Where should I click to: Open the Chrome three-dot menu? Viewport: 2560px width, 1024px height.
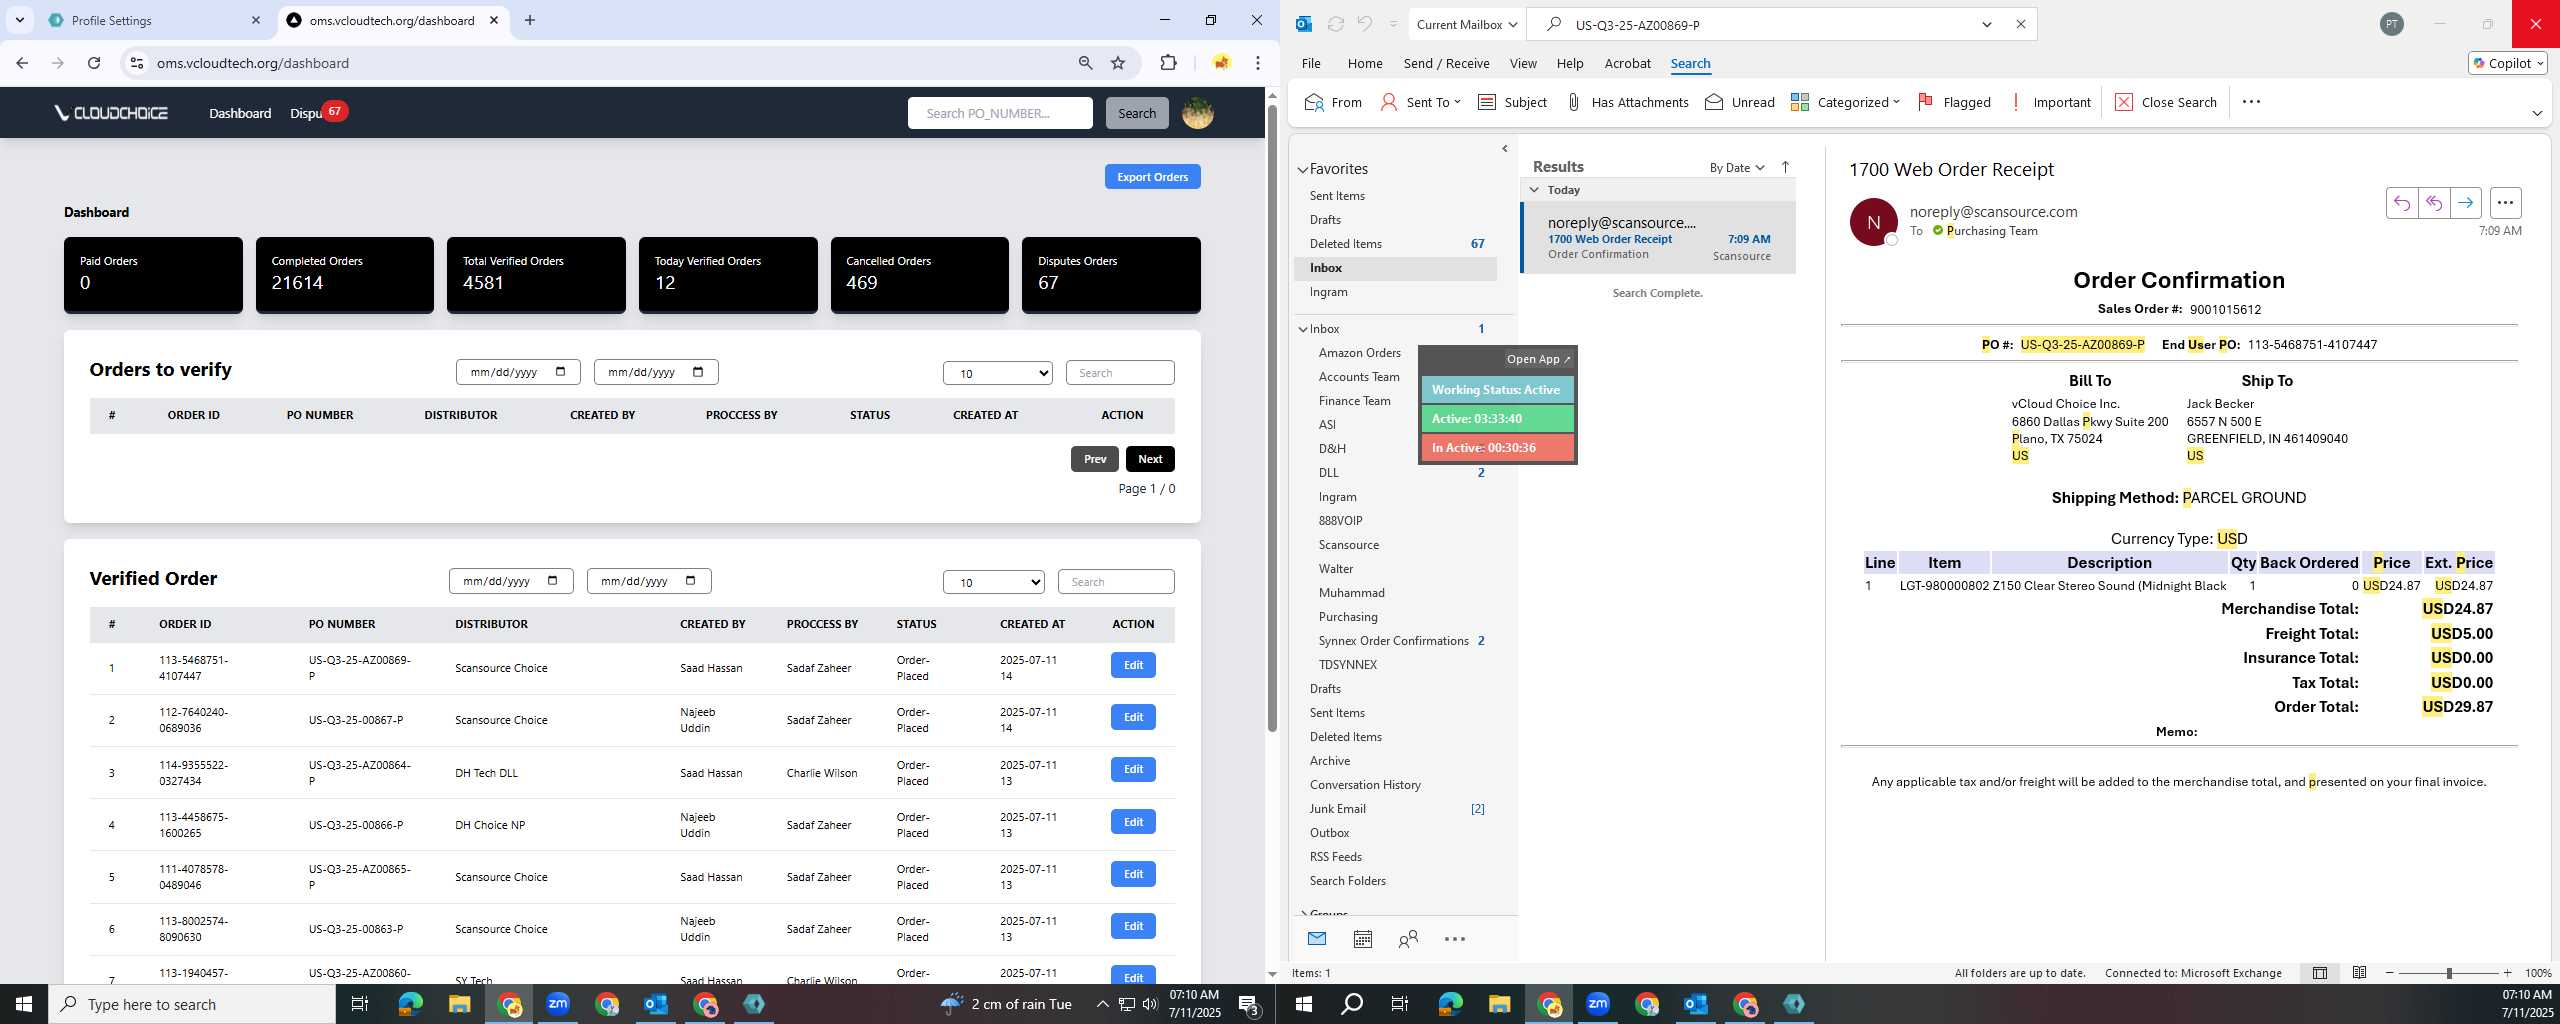click(1258, 63)
